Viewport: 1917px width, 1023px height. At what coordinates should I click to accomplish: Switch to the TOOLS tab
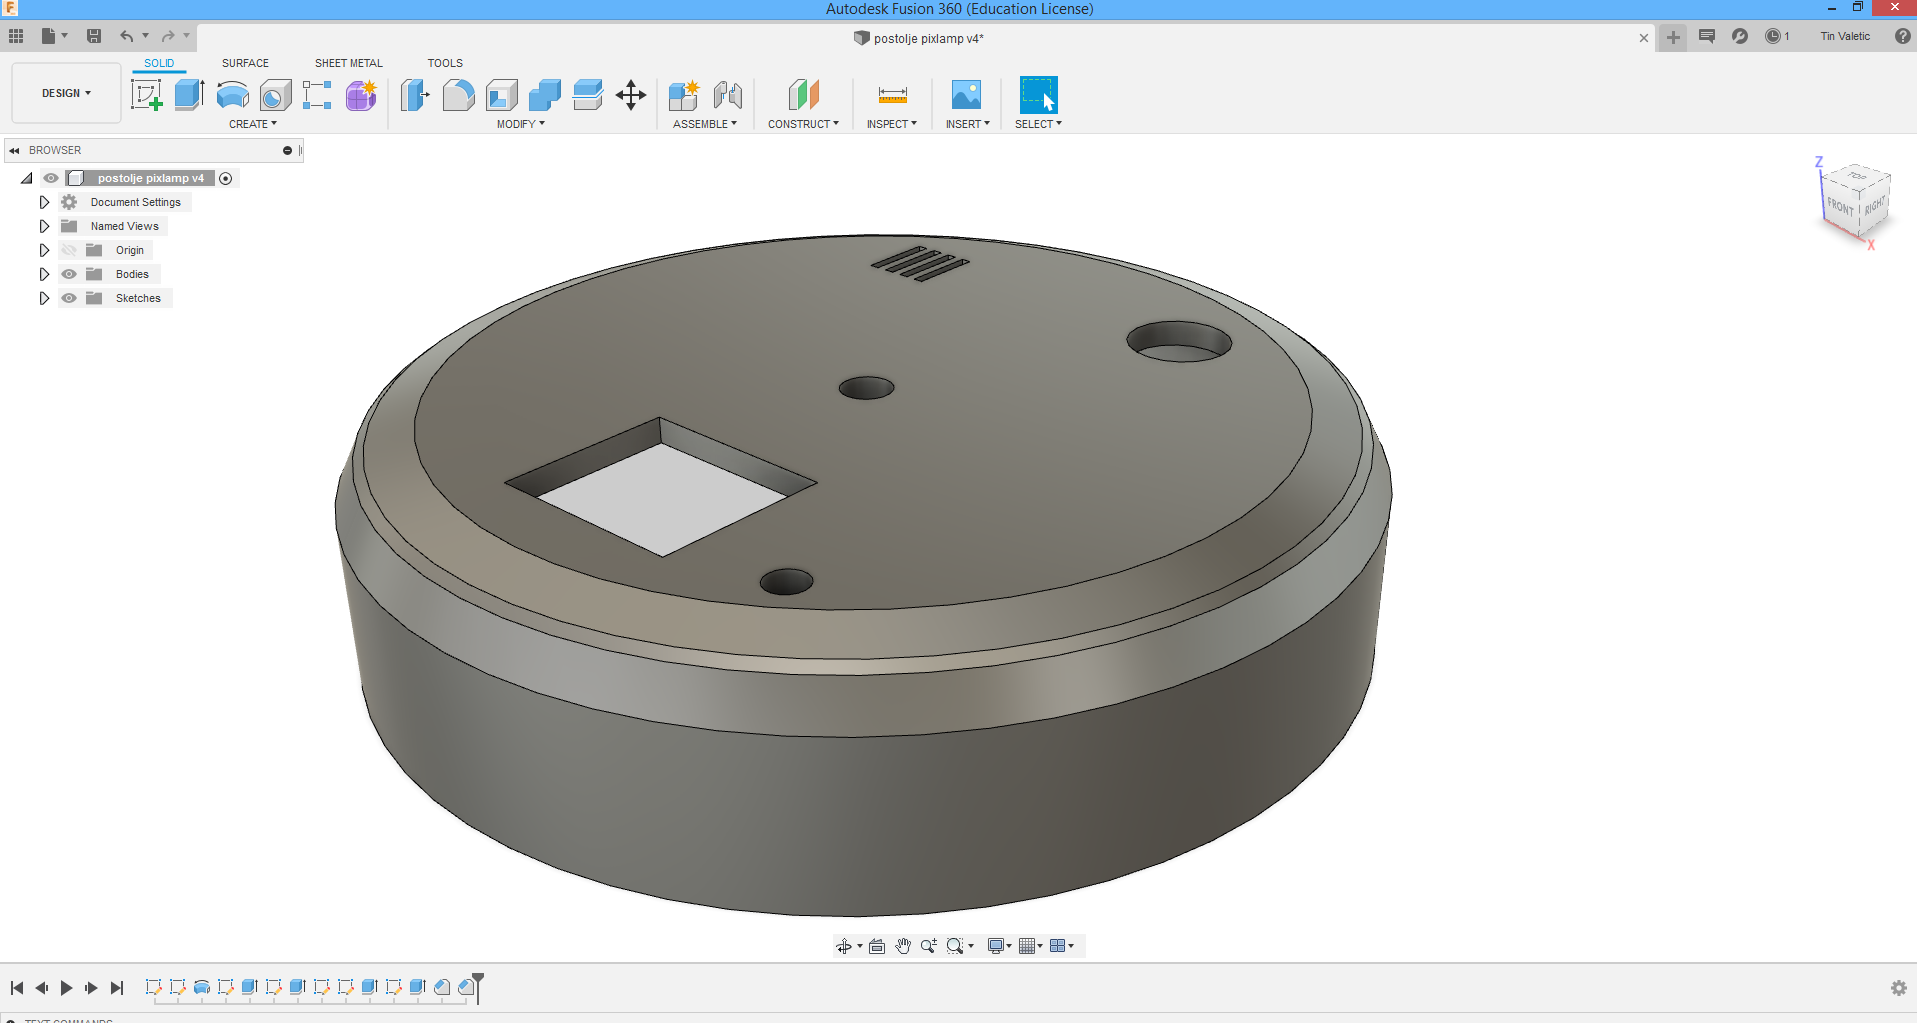(x=445, y=63)
